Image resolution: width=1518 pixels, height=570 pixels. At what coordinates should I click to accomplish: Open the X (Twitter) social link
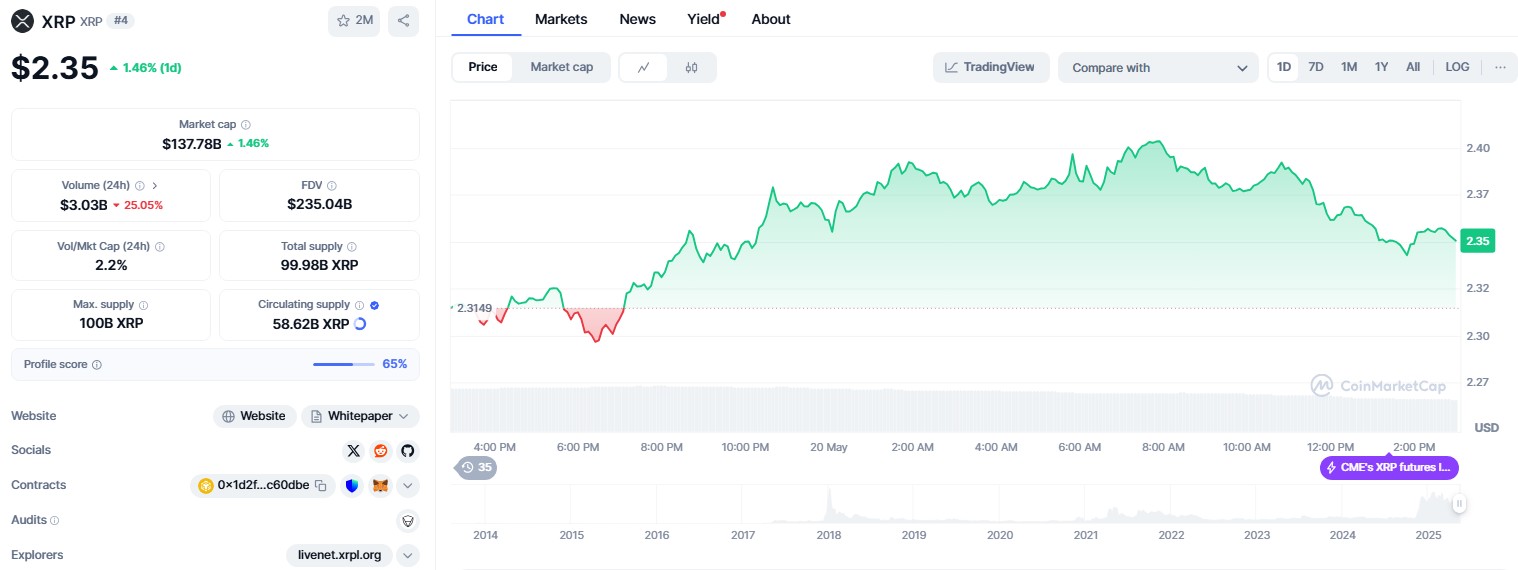tap(353, 451)
